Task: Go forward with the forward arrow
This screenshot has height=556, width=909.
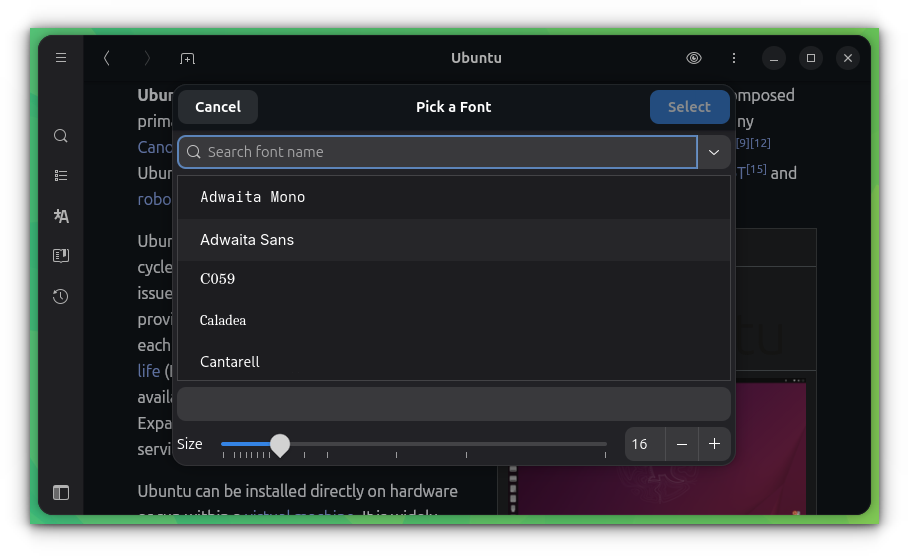Action: coord(147,58)
